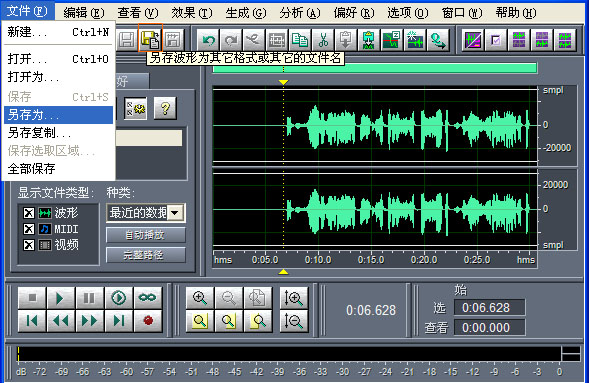Click Play to End circled button
589x383 pixels.
point(119,298)
